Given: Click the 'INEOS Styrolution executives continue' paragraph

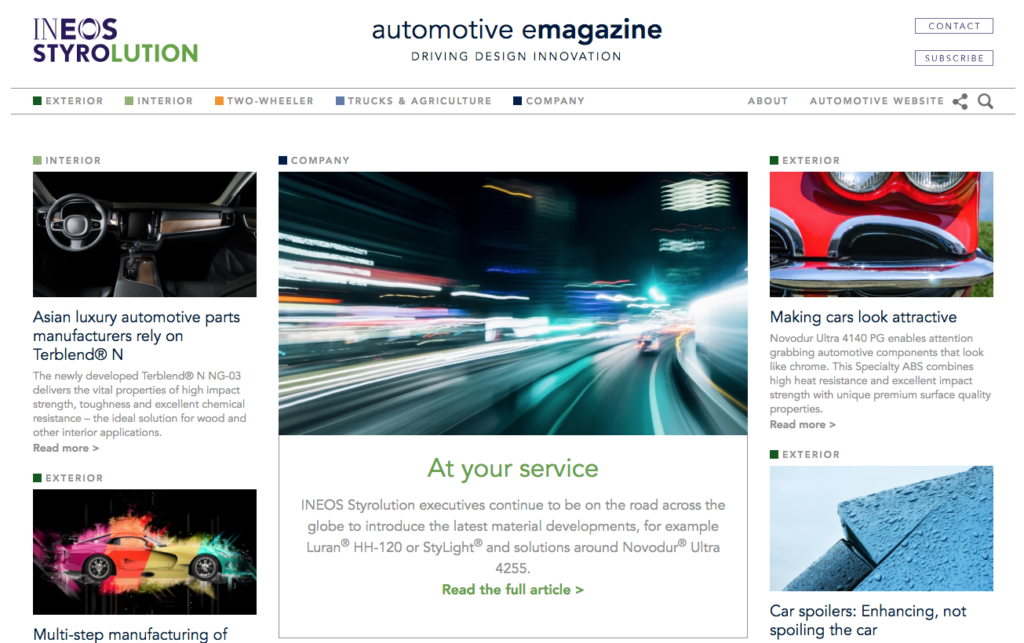Looking at the screenshot, I should pos(513,536).
